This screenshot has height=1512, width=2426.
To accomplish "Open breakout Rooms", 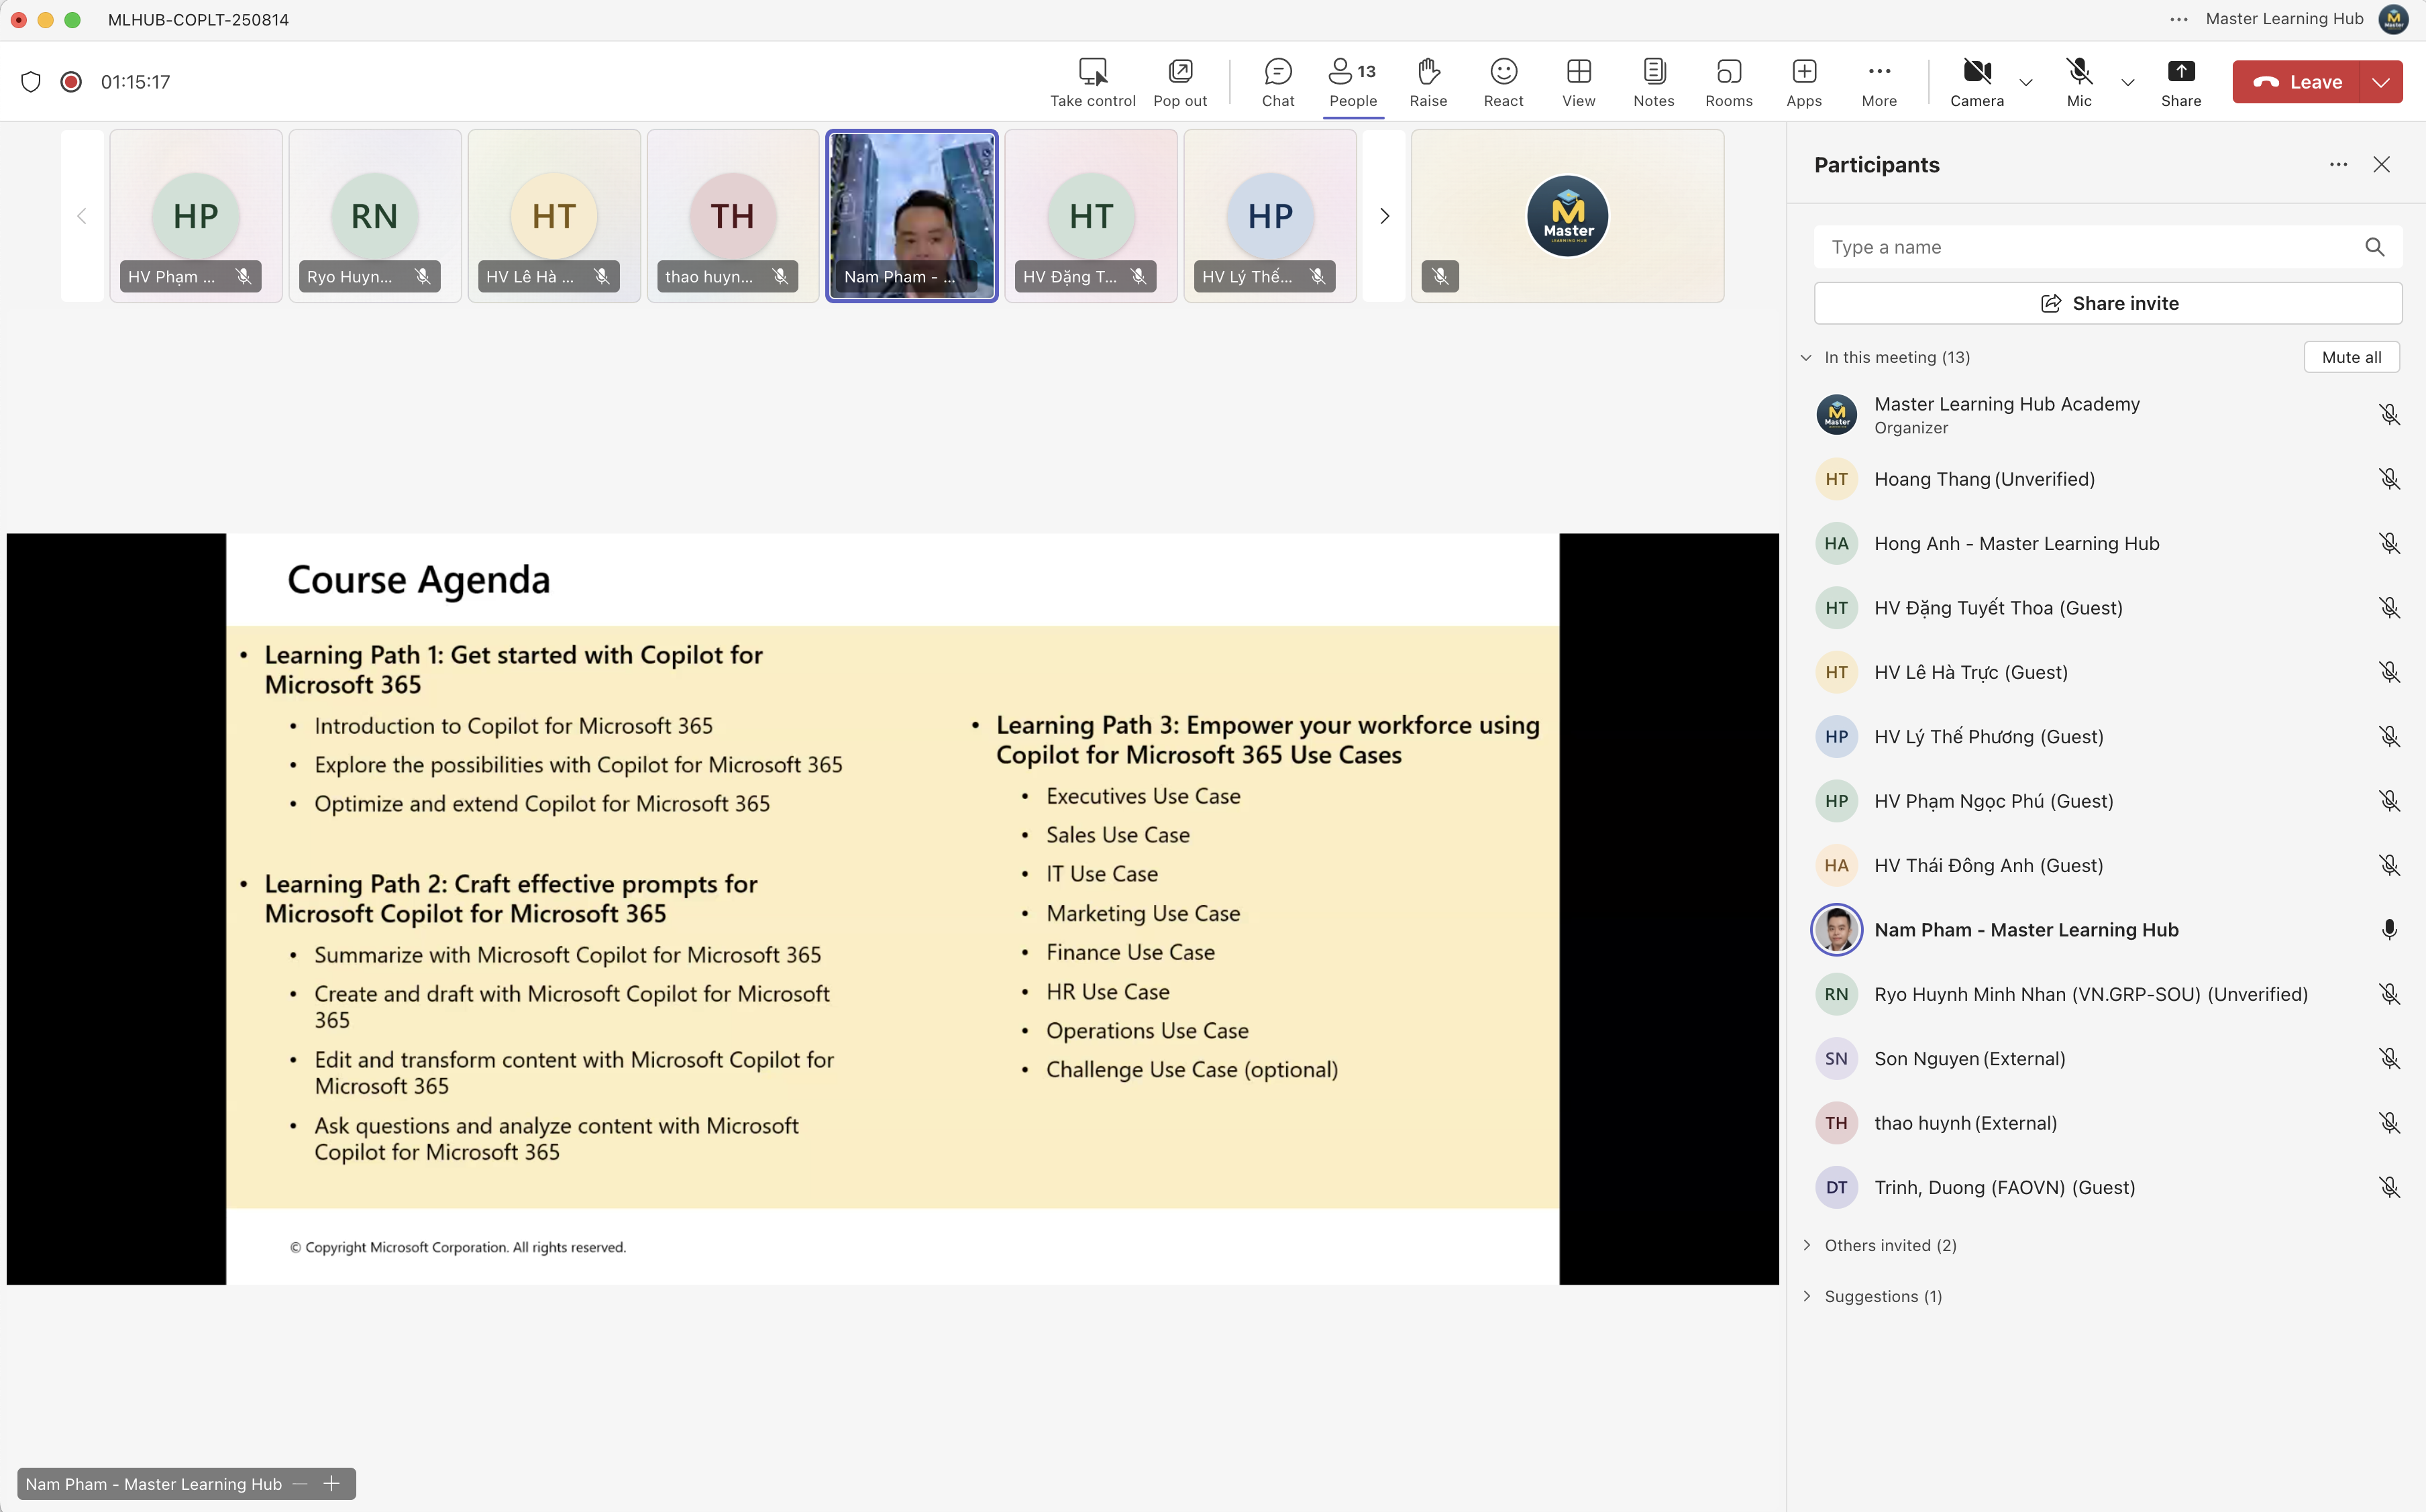I will pos(1728,82).
